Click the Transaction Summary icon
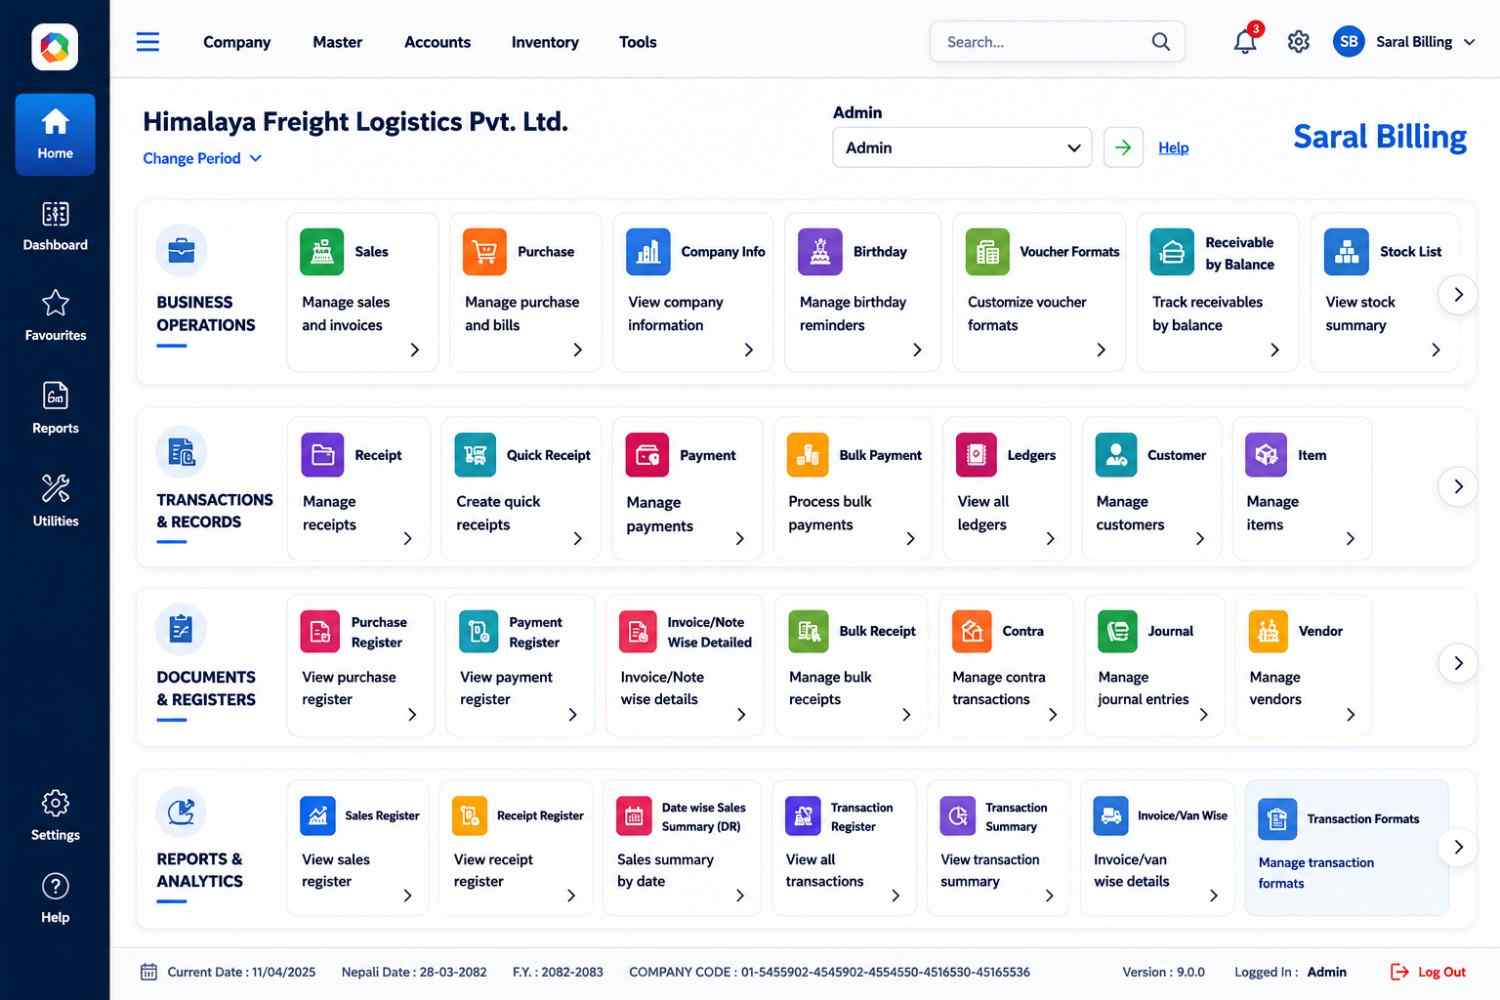The height and width of the screenshot is (1000, 1500). point(958,816)
